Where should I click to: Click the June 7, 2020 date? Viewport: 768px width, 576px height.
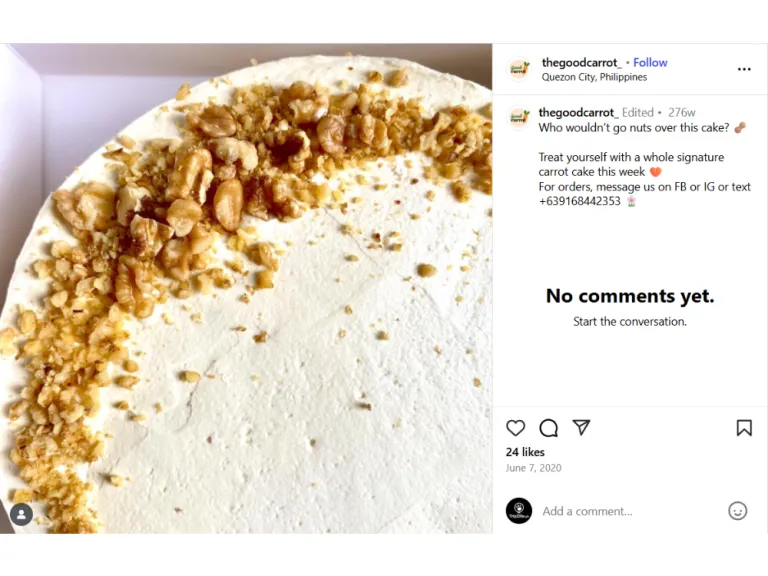click(x=534, y=468)
